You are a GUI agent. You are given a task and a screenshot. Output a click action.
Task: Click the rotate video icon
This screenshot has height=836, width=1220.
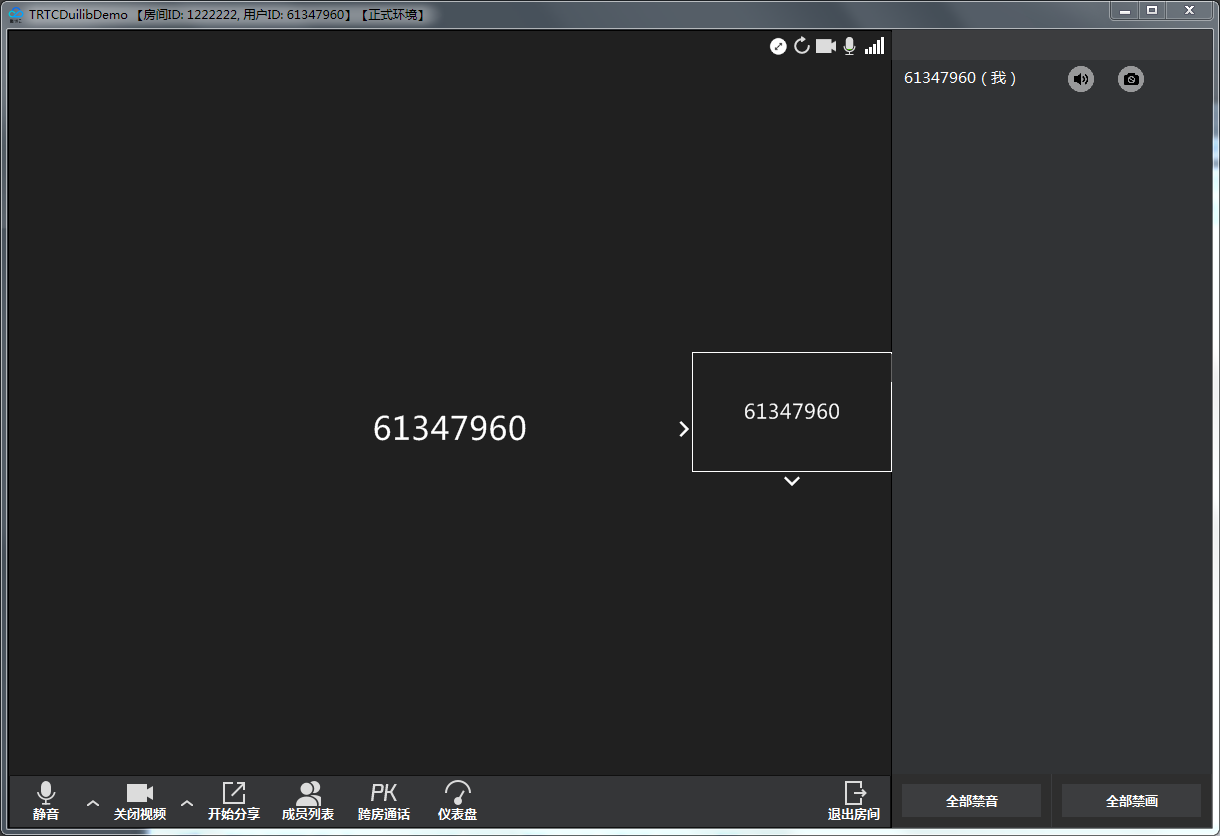pyautogui.click(x=802, y=46)
